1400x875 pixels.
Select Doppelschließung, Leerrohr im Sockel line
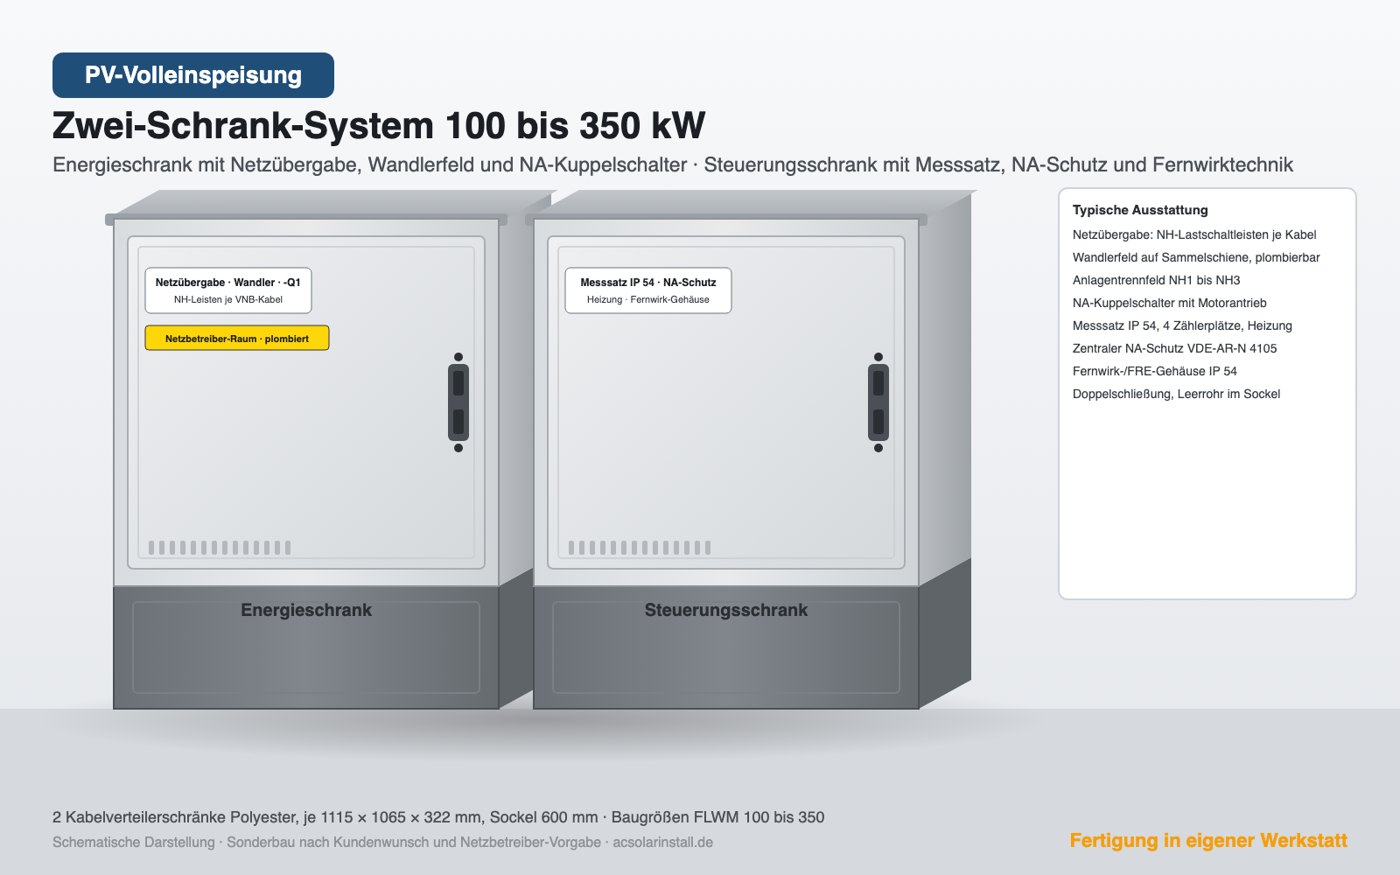coord(1176,394)
